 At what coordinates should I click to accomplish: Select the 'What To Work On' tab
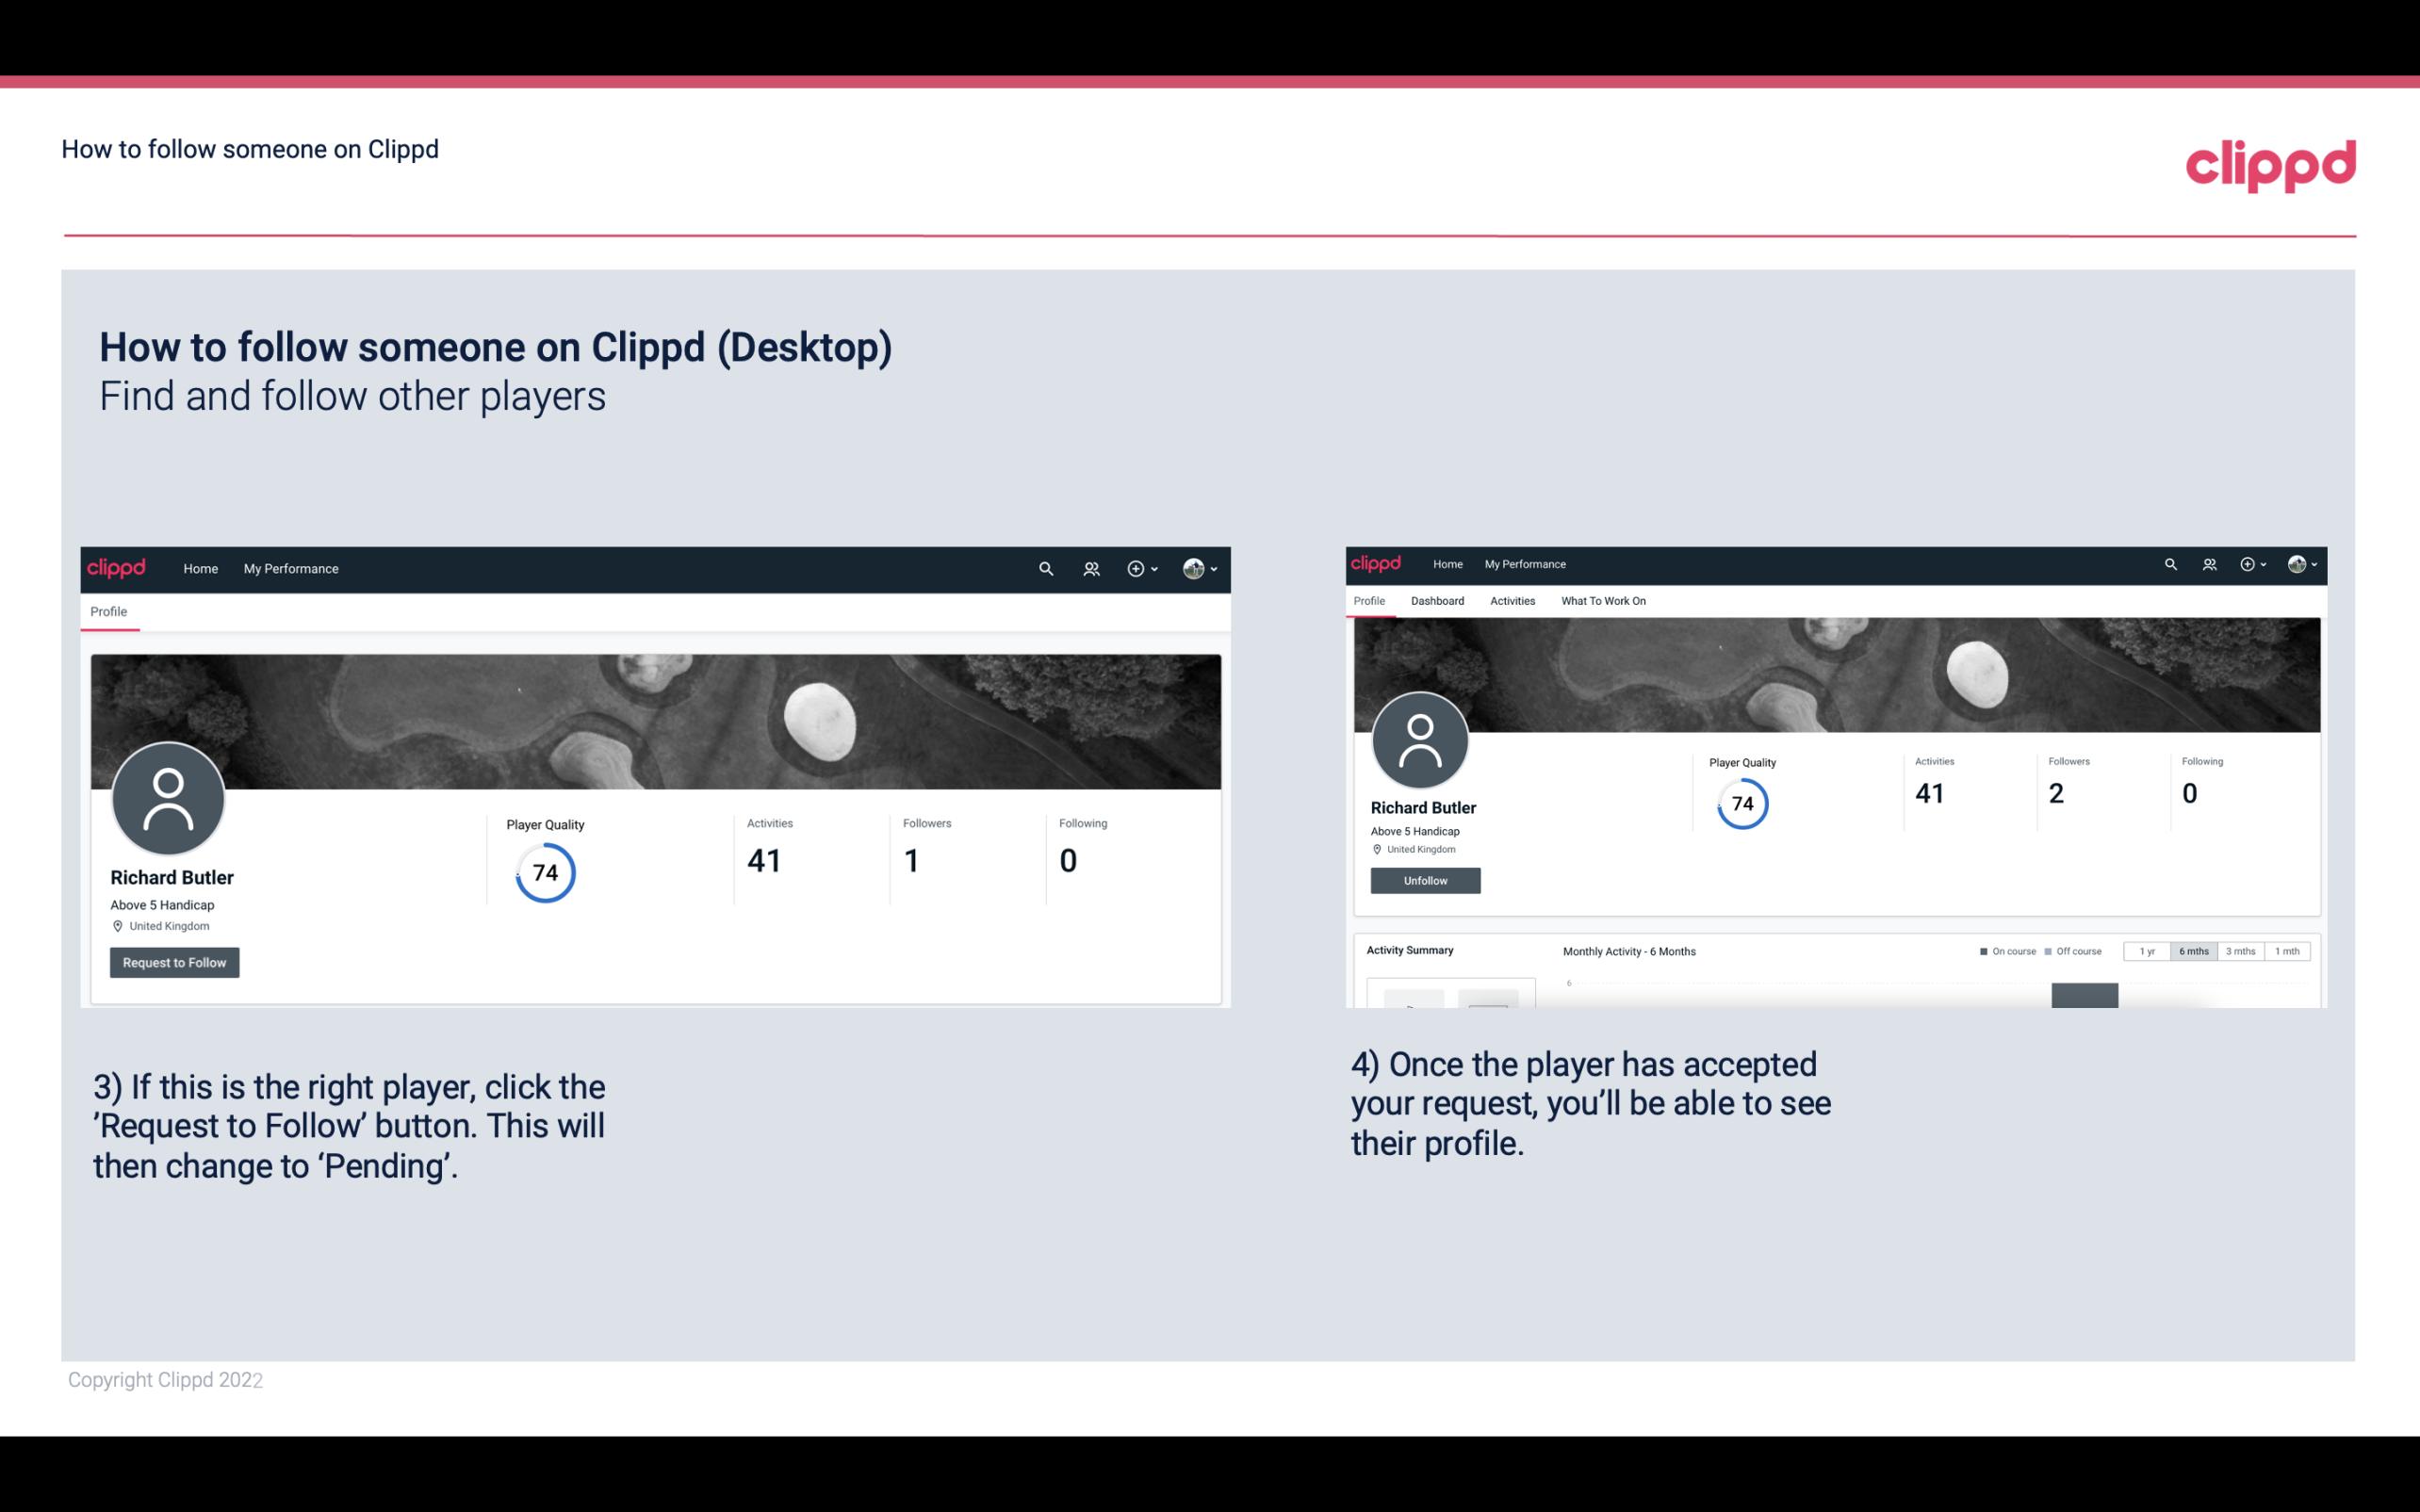click(x=1603, y=601)
